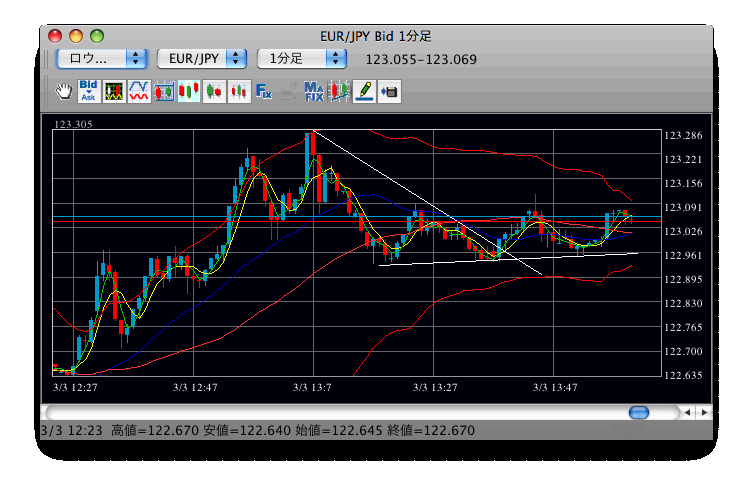Click the 高値=122.670 status bar value
Screen dimensions: 753x495
click(x=155, y=430)
